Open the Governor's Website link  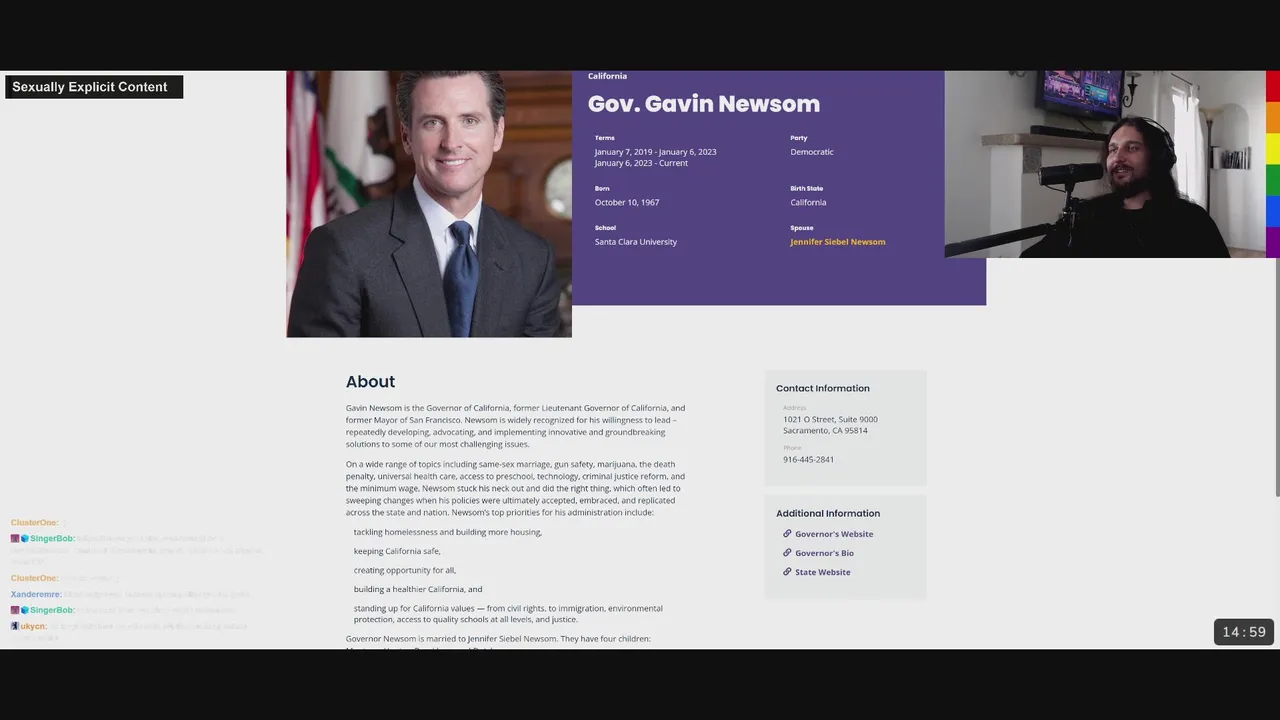(834, 534)
